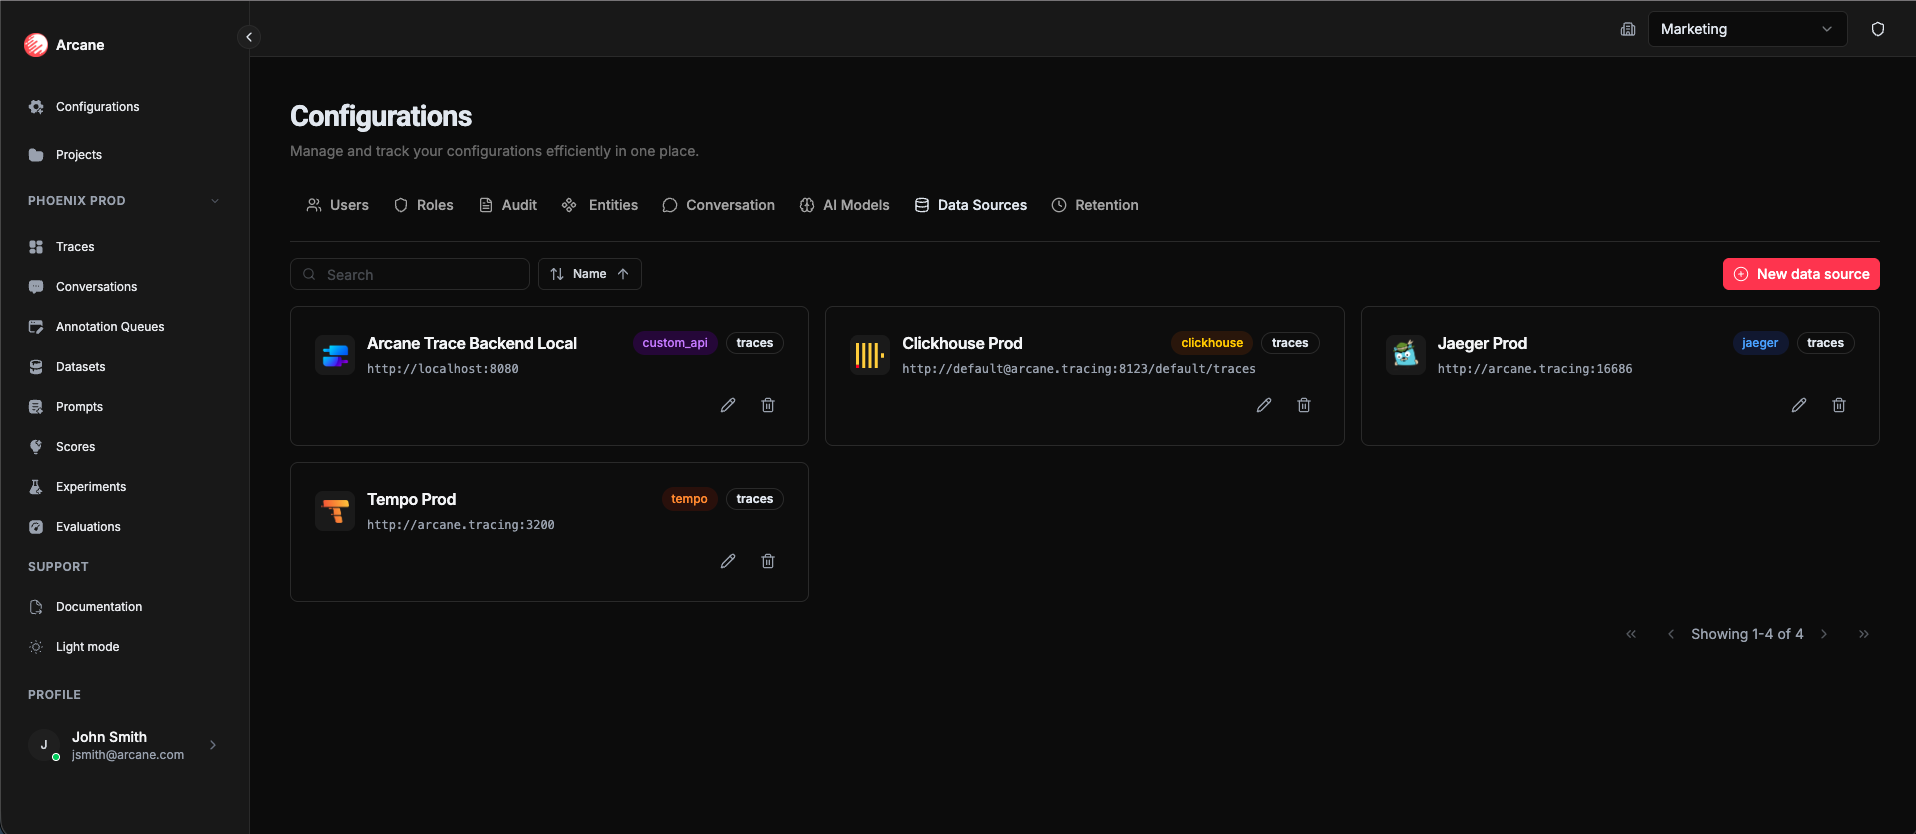Viewport: 1916px width, 834px height.
Task: Collapse the sidebar panel
Action: click(249, 37)
